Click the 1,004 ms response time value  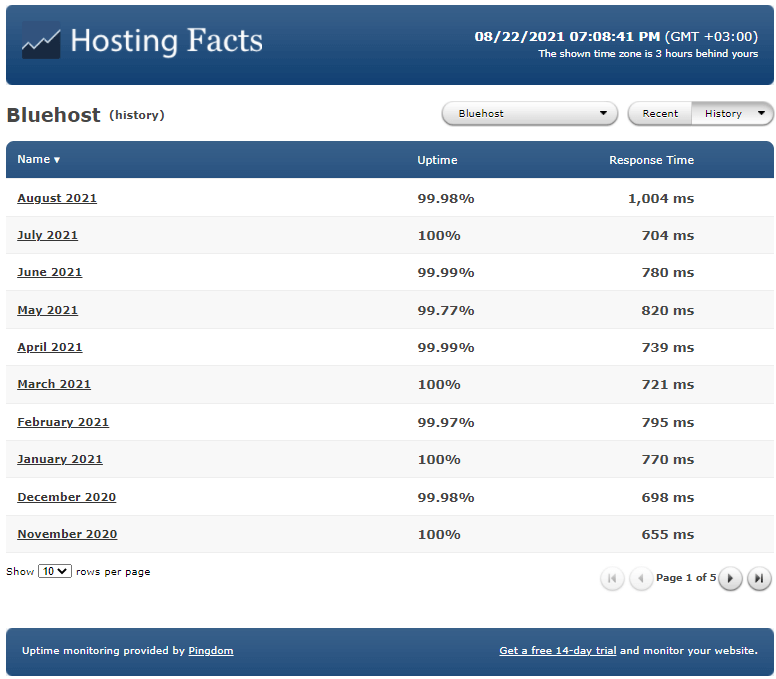[661, 198]
